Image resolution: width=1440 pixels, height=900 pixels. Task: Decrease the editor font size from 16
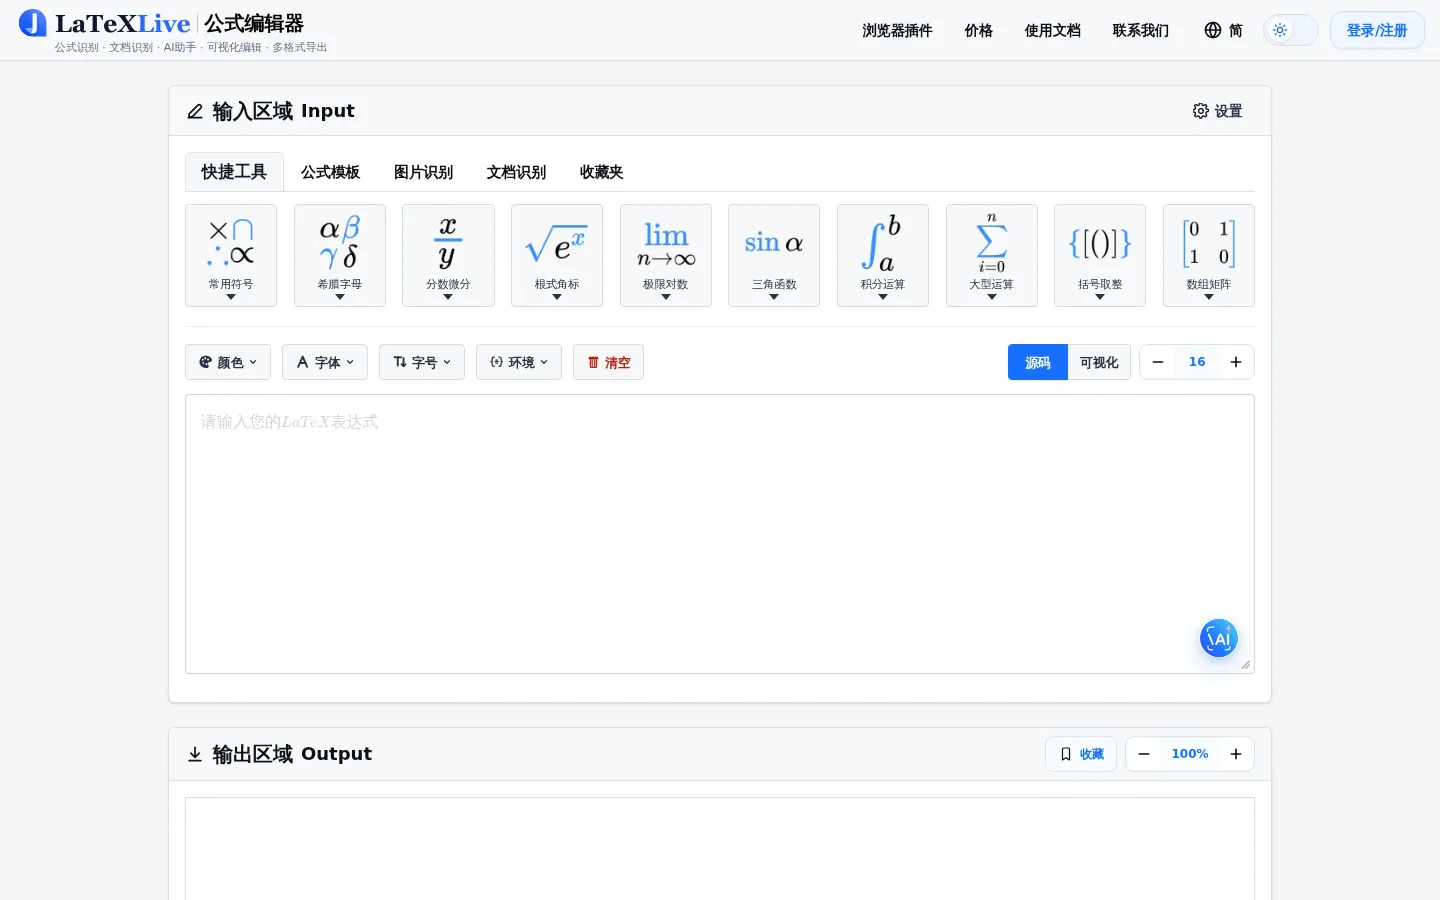click(x=1158, y=362)
